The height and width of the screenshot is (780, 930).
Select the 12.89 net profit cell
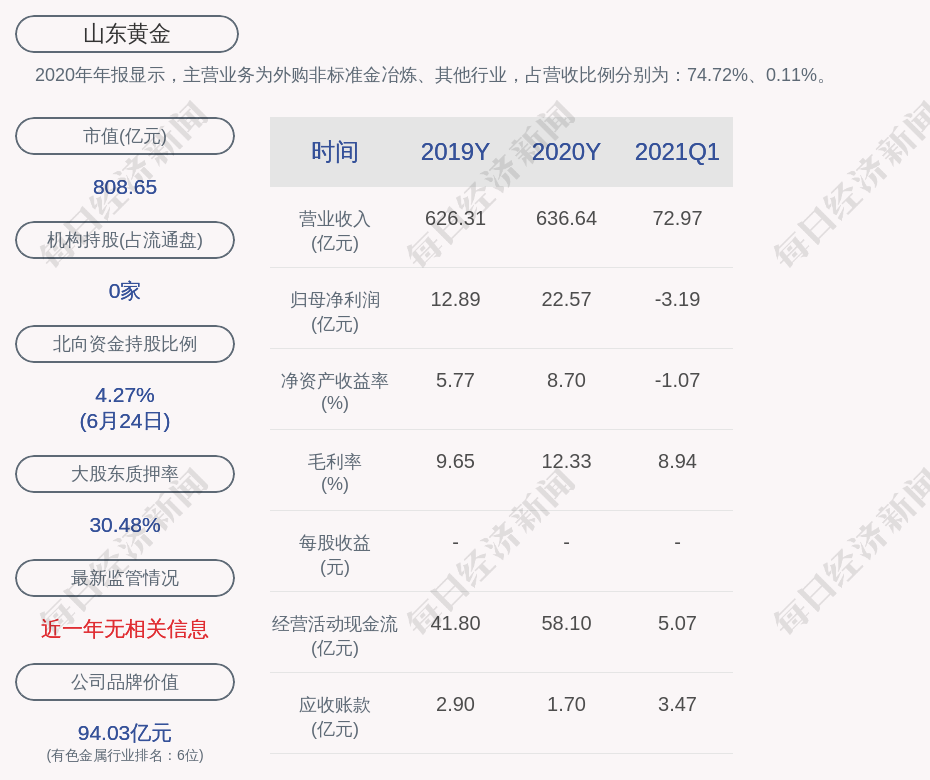[455, 299]
